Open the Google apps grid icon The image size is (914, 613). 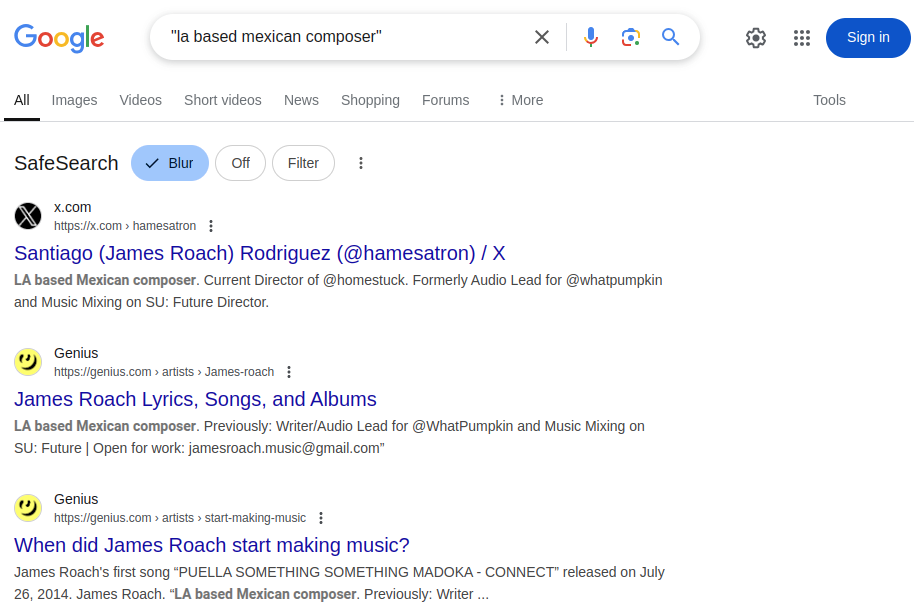click(801, 38)
